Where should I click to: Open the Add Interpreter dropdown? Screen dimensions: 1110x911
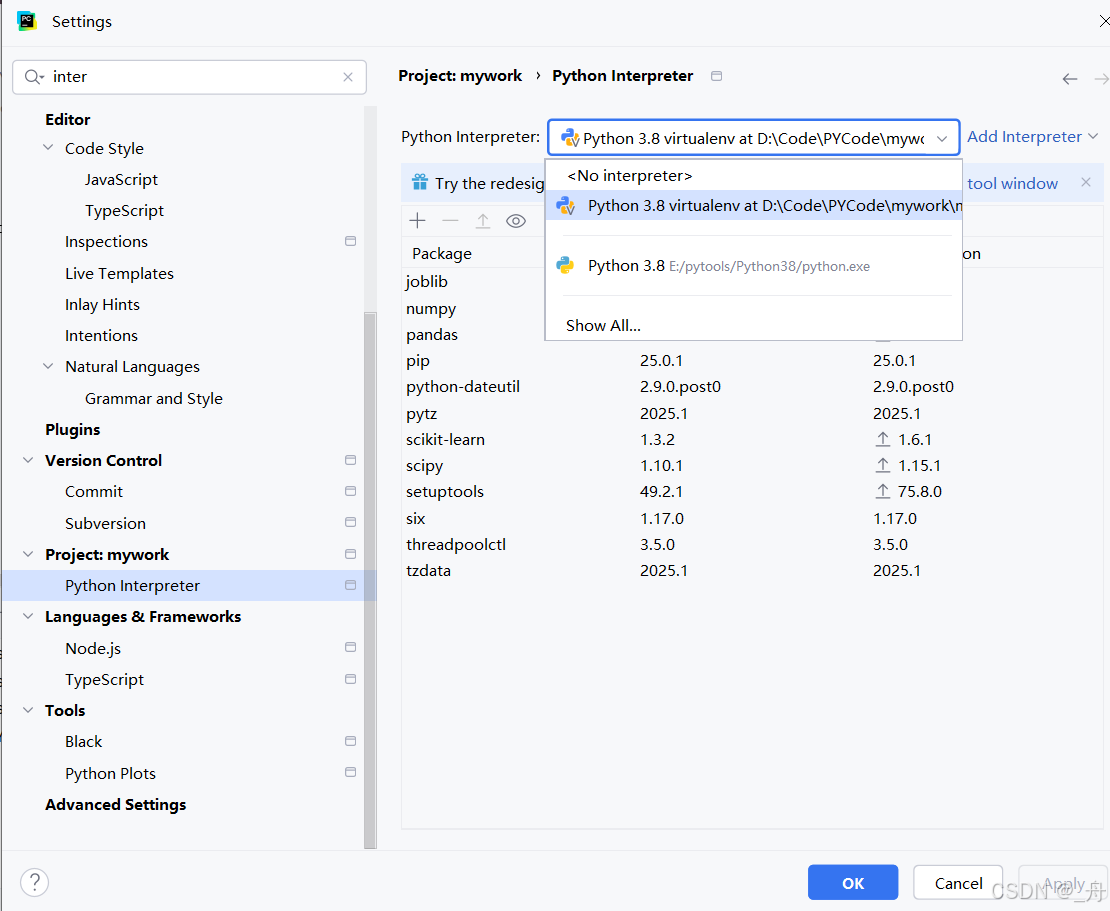(x=1032, y=137)
